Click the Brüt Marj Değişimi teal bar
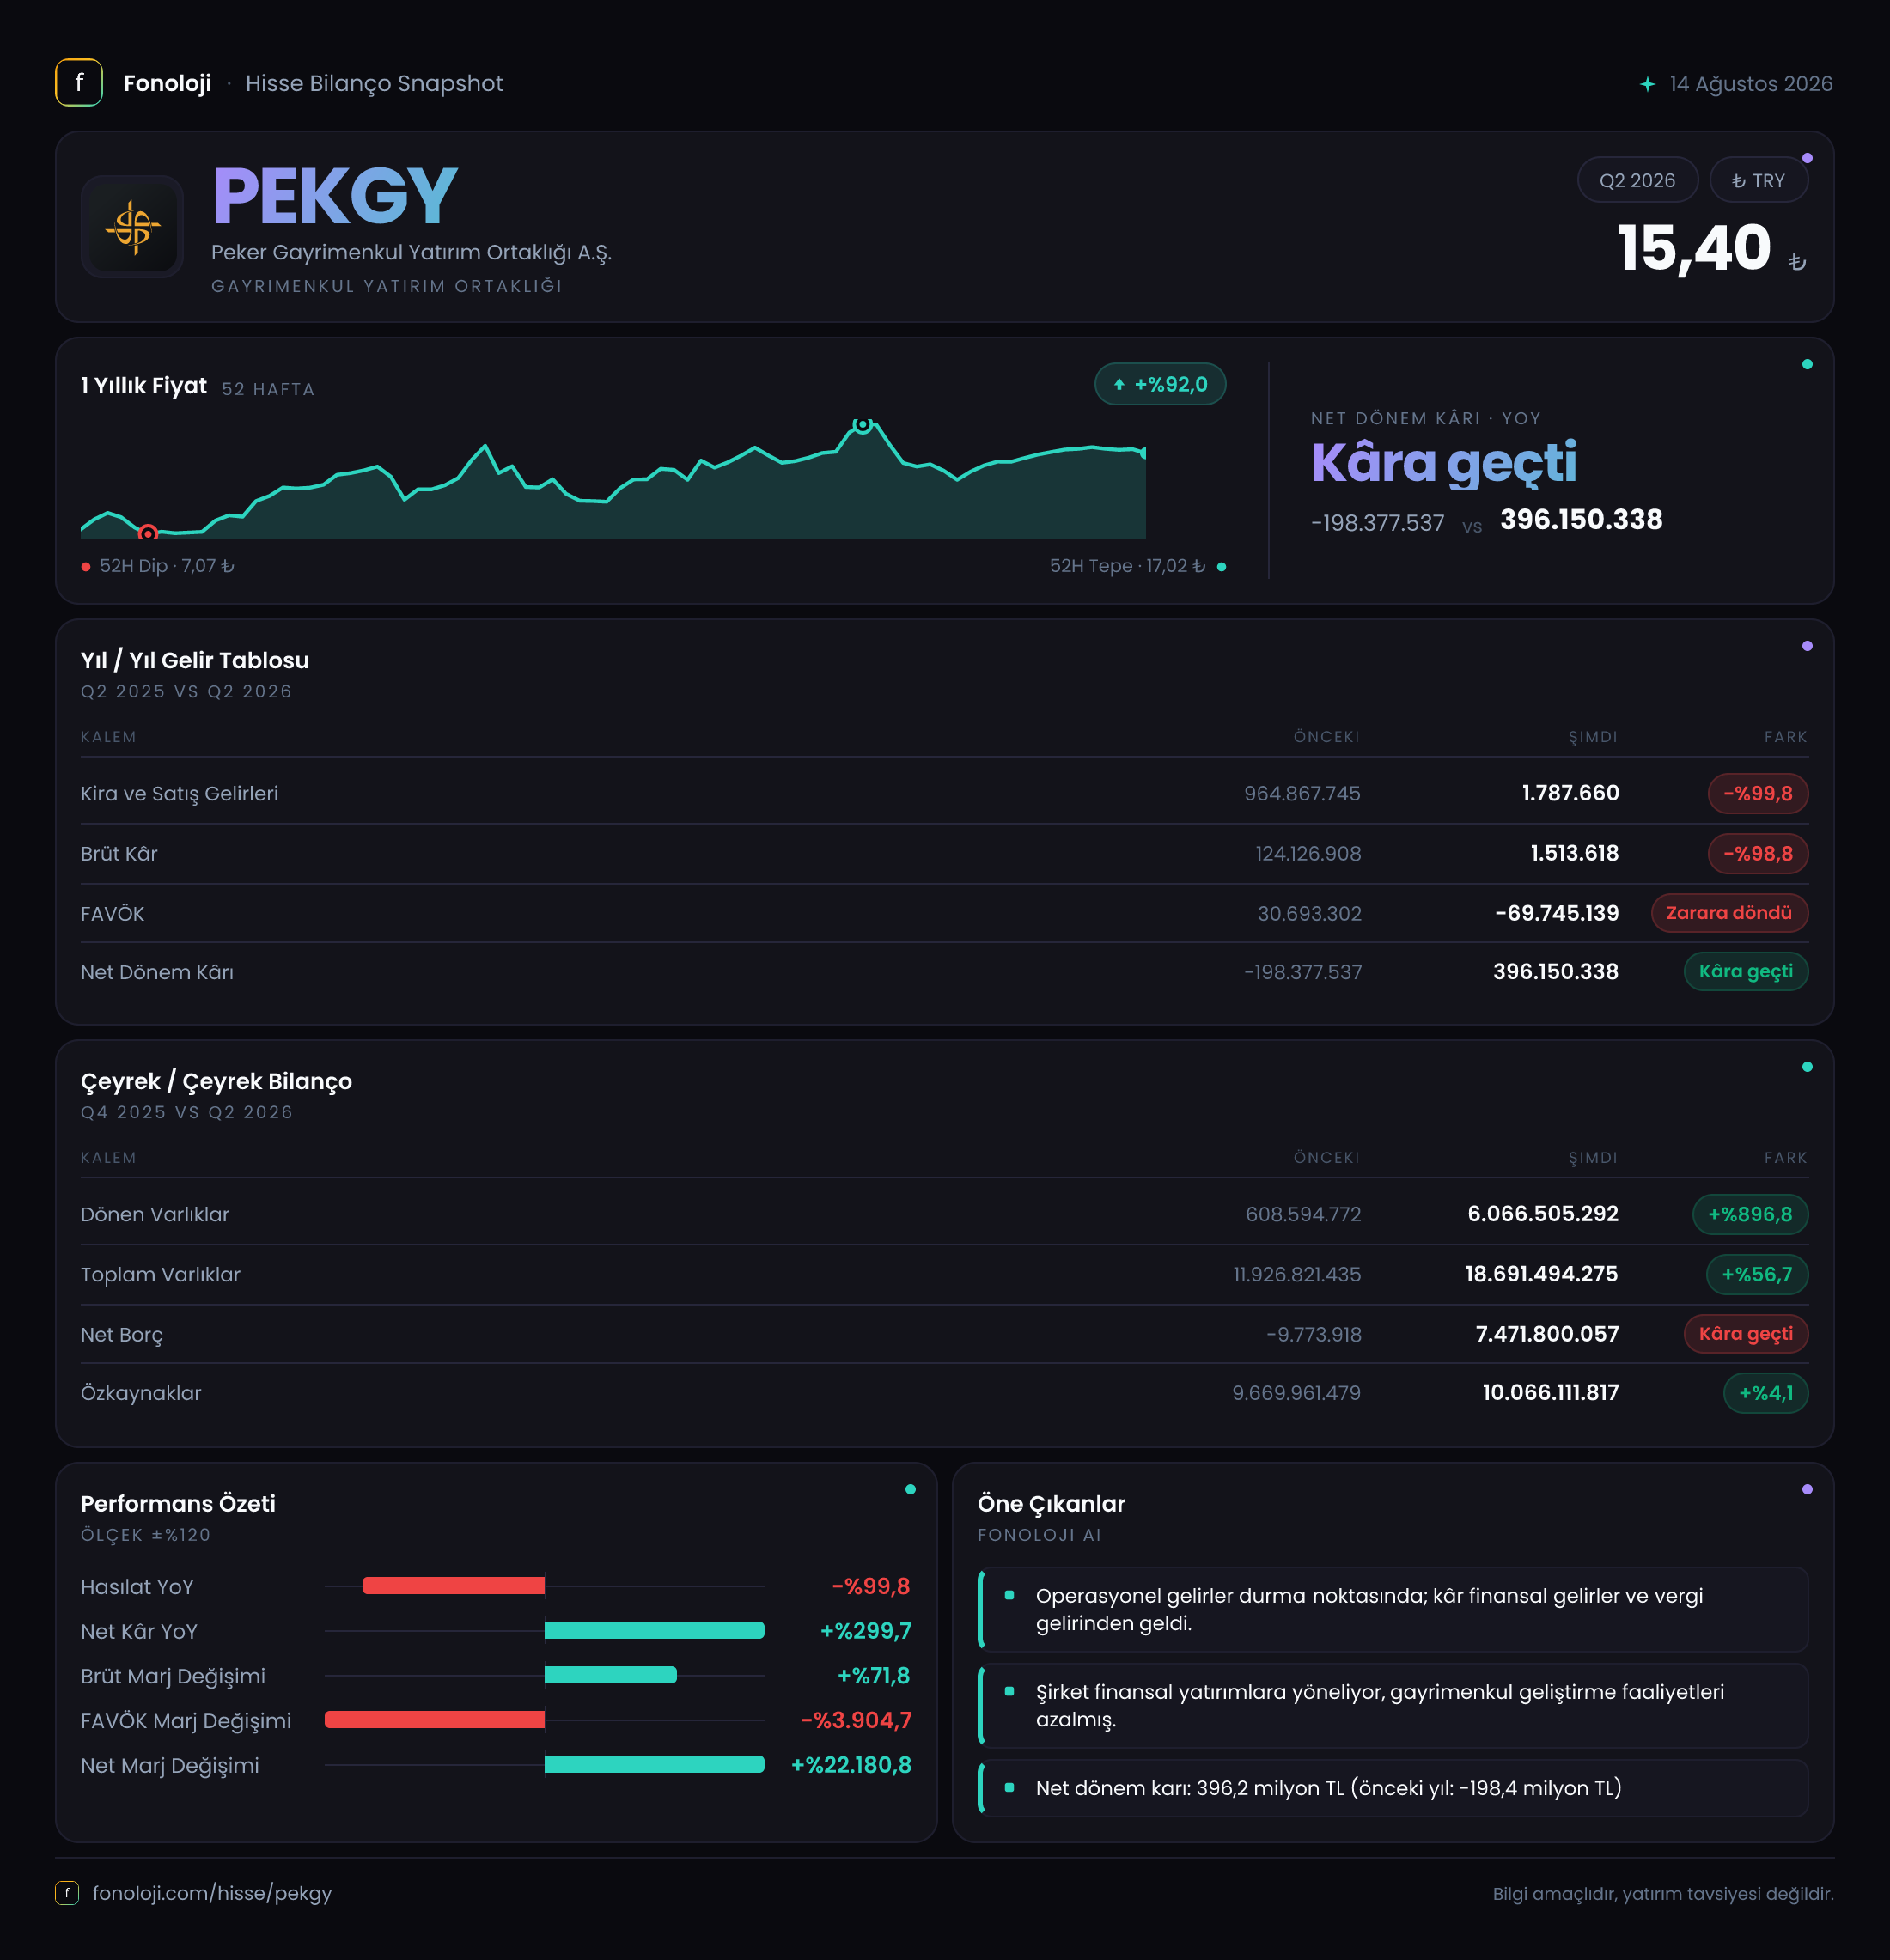 pyautogui.click(x=610, y=1675)
